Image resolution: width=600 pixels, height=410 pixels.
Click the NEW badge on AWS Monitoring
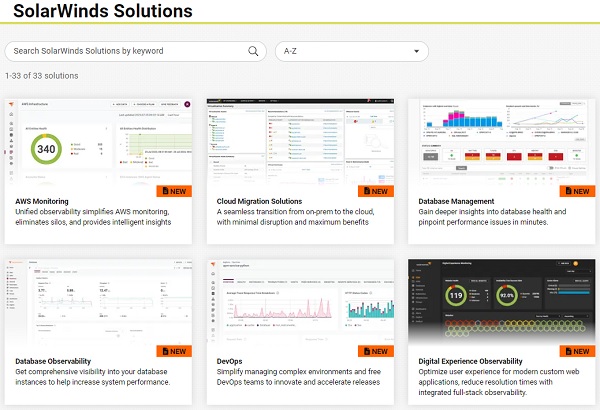[x=174, y=191]
